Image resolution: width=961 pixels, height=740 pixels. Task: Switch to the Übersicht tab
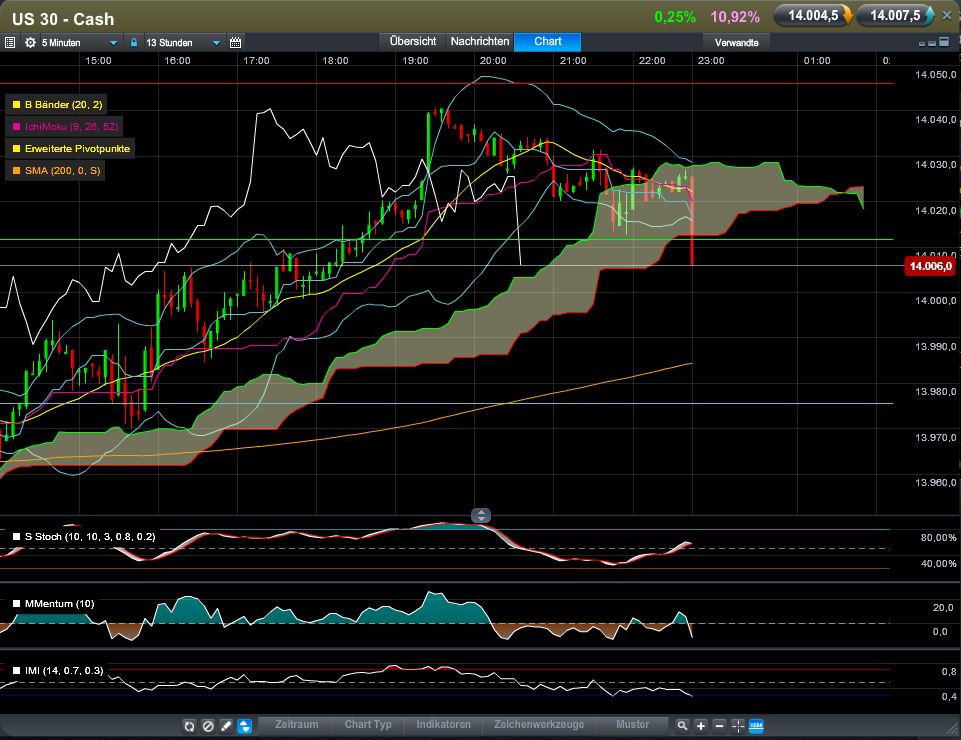pos(412,41)
